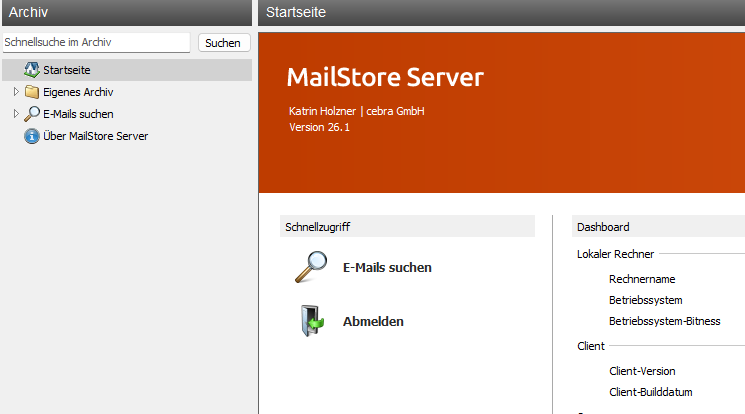Image resolution: width=745 pixels, height=414 pixels.
Task: Click the Abmelden door icon
Action: click(x=311, y=321)
